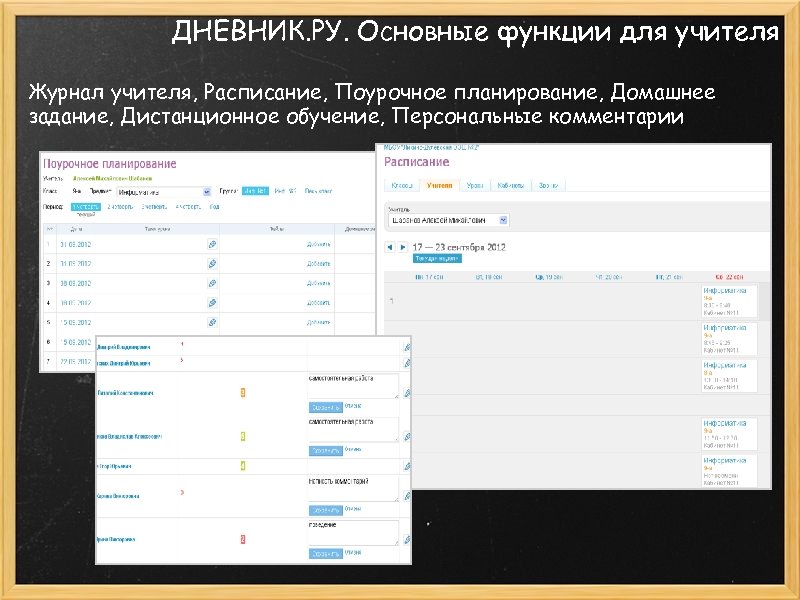Click red grade 2 next to 'поведение'
Viewport: 800px width, 600px height.
pyautogui.click(x=243, y=539)
